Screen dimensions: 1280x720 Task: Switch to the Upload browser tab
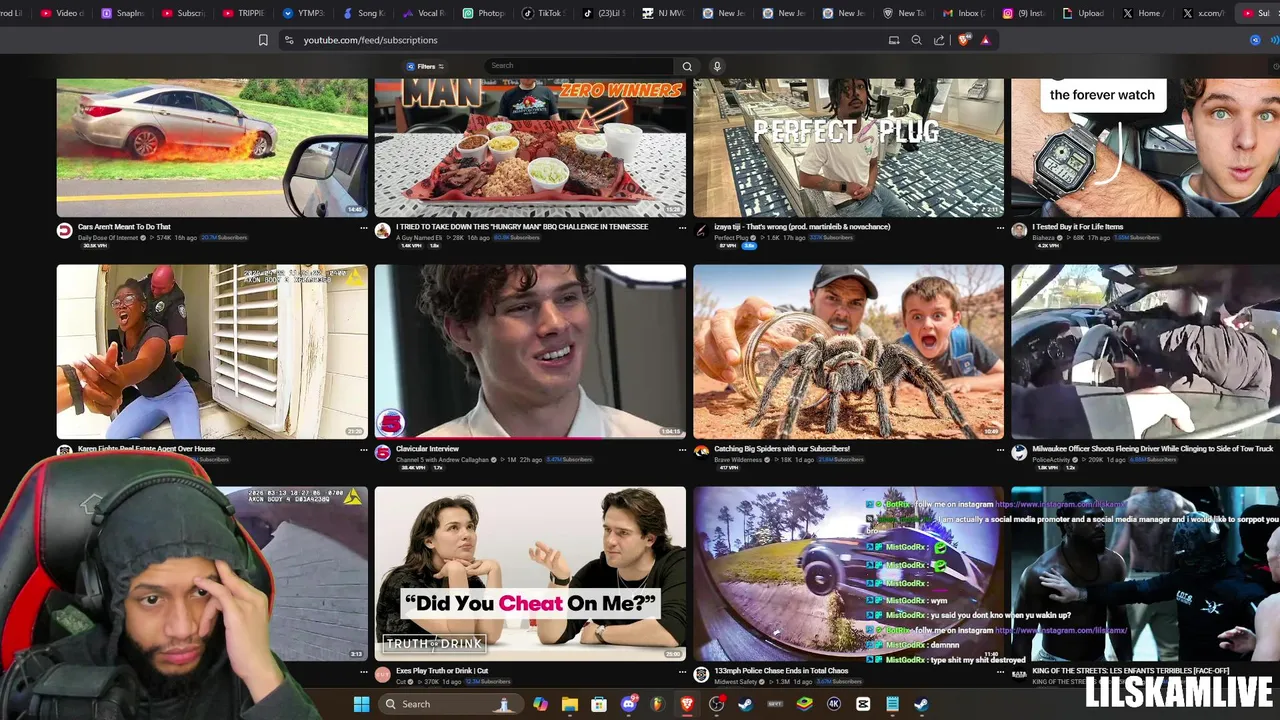click(1083, 13)
